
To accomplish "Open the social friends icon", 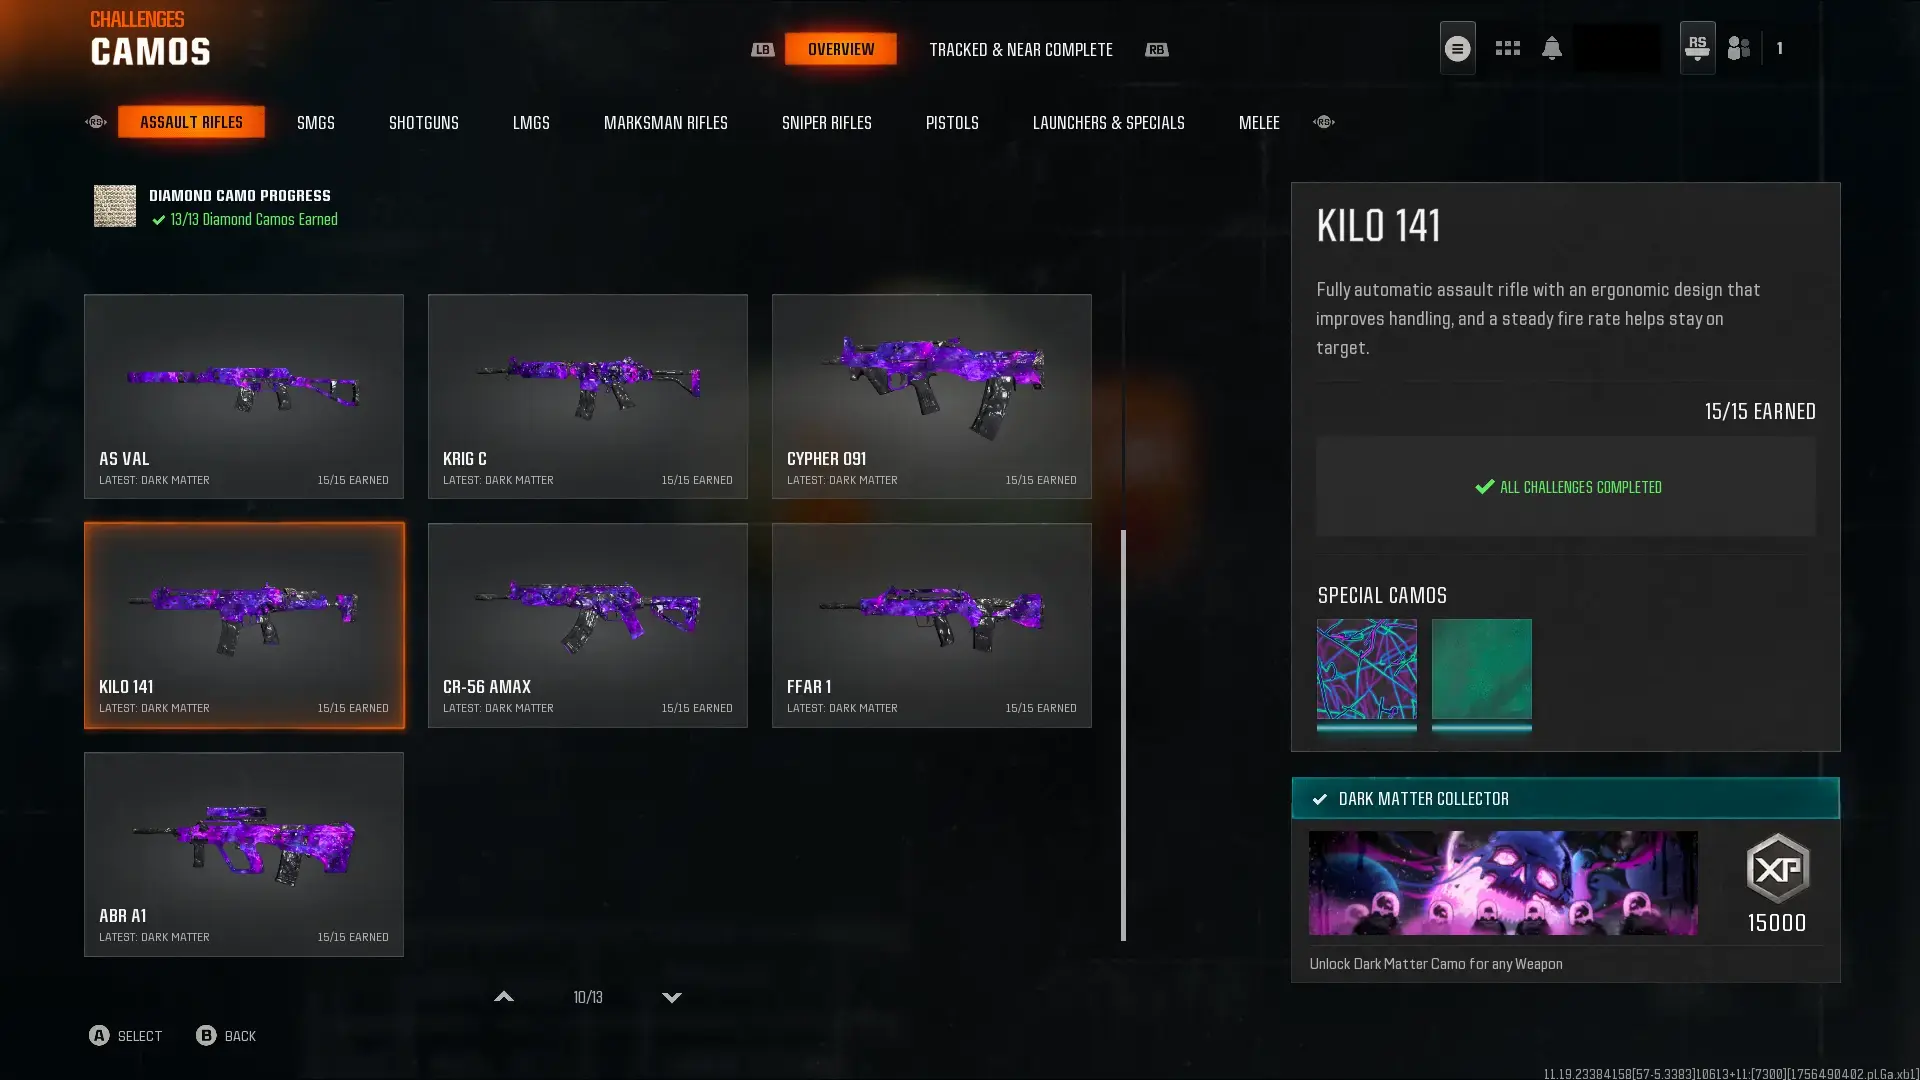I will 1739,48.
